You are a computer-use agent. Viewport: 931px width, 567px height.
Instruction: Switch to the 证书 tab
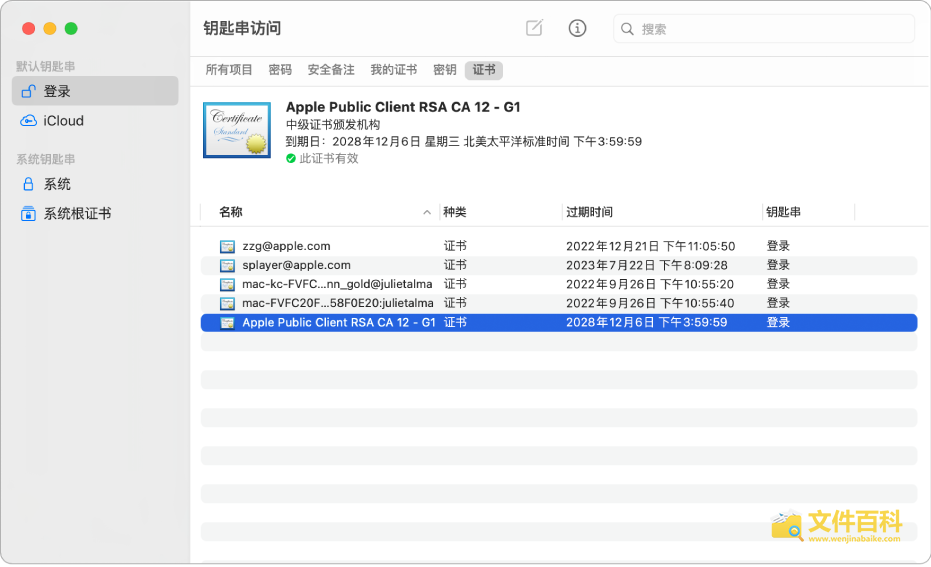point(484,70)
